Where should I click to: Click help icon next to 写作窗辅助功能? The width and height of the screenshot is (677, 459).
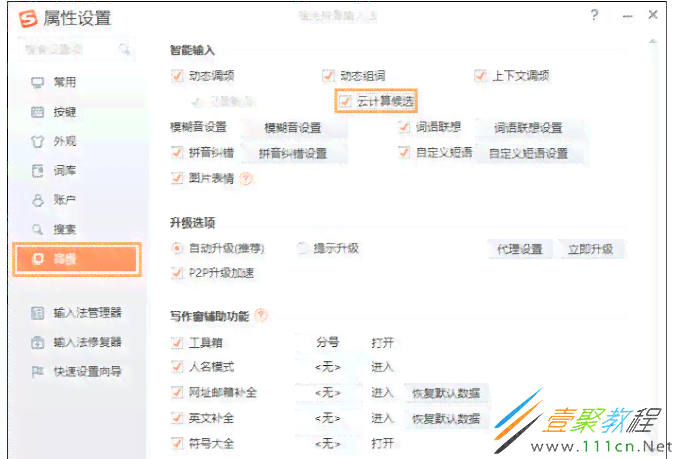coord(261,315)
